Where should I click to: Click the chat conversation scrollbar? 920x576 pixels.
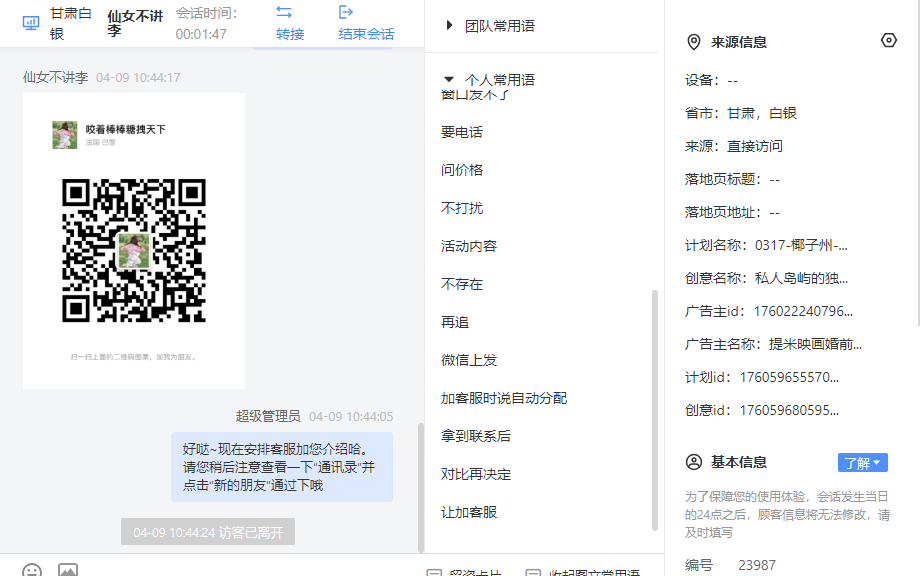[420, 487]
